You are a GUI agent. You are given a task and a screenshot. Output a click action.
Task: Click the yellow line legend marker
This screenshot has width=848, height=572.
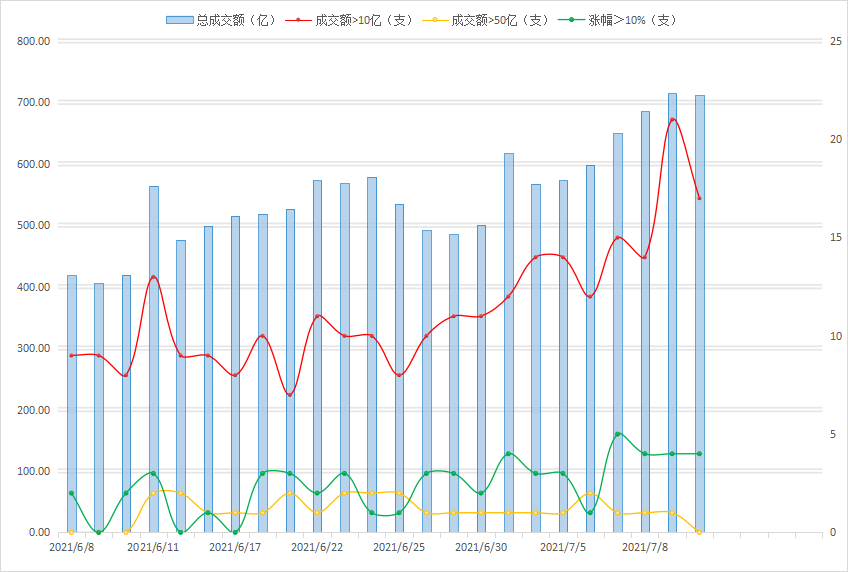(435, 21)
